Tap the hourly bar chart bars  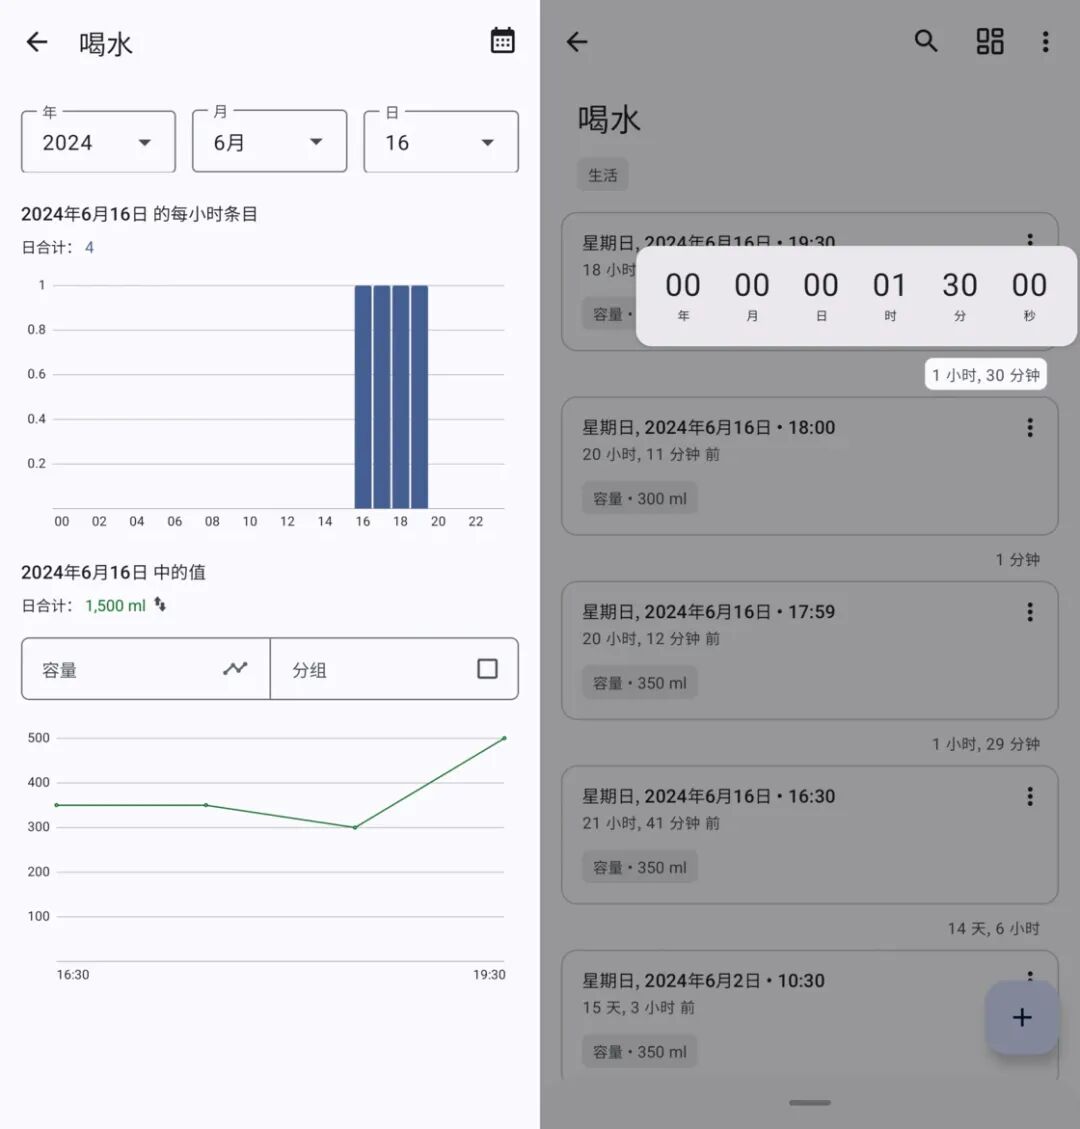(x=391, y=397)
